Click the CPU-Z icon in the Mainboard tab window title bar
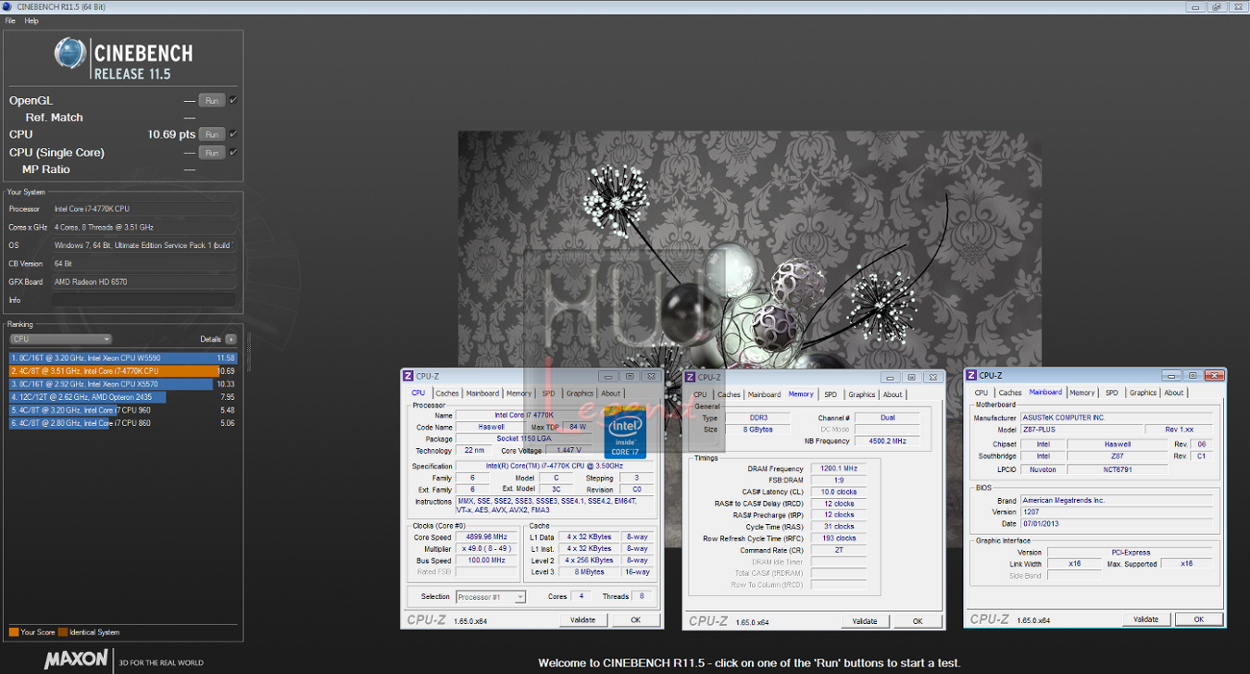 (x=972, y=375)
